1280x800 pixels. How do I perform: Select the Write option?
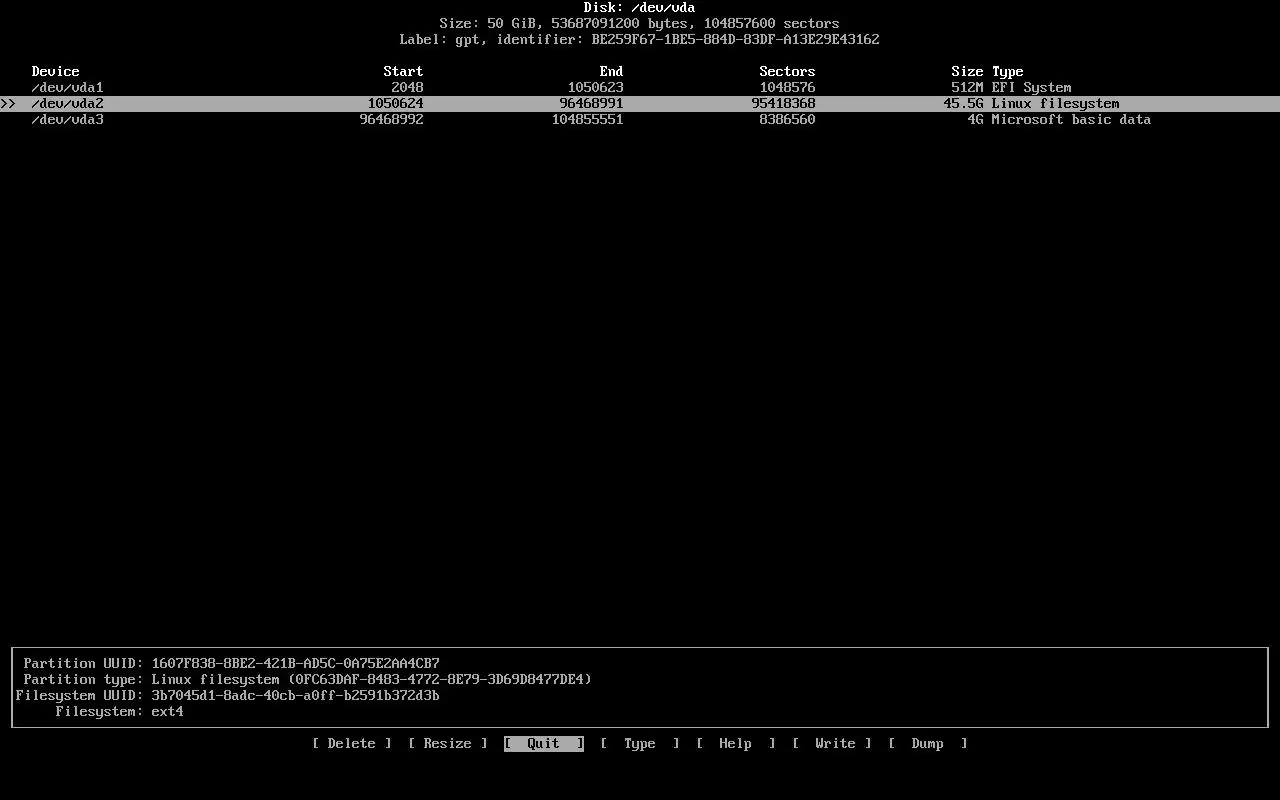831,743
